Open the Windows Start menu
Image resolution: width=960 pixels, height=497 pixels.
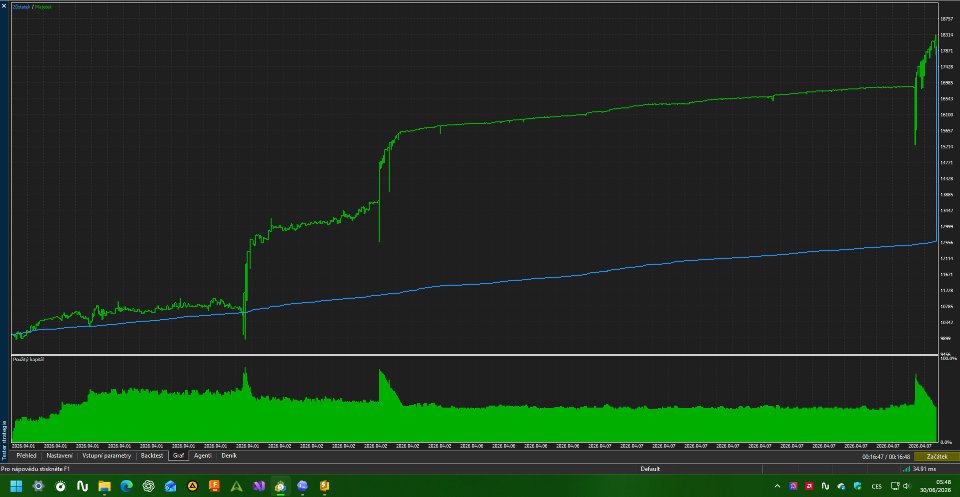(x=16, y=487)
